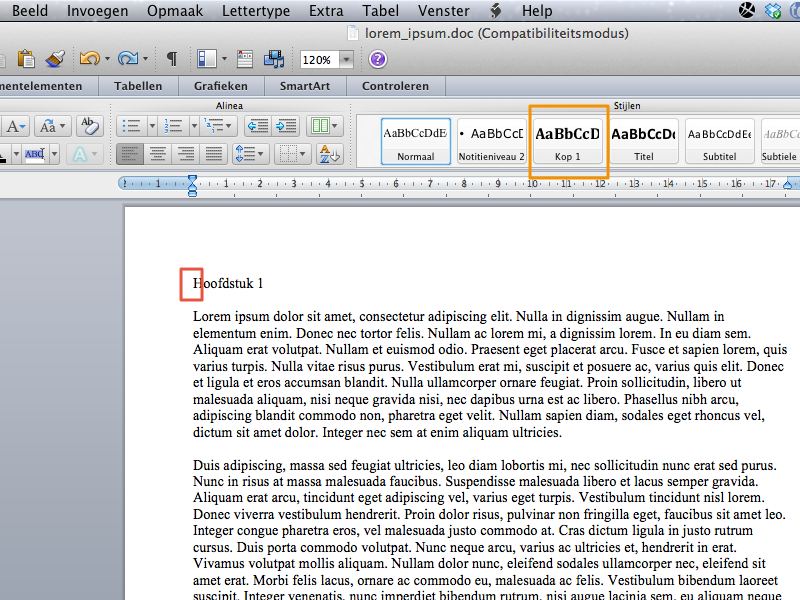
Task: Apply the Kop 1 heading style
Action: (568, 141)
